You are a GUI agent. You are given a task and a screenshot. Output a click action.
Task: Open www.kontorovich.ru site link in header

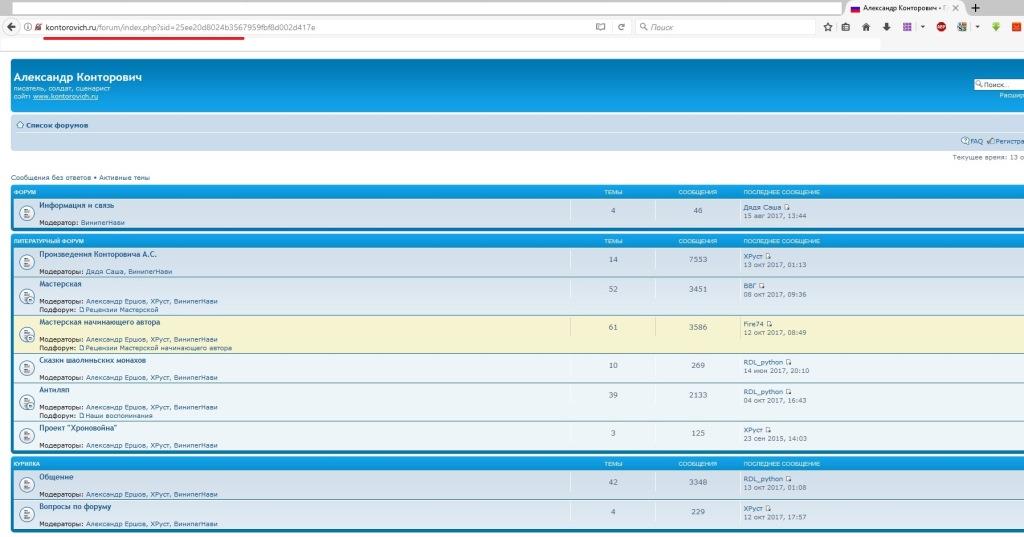[65, 96]
